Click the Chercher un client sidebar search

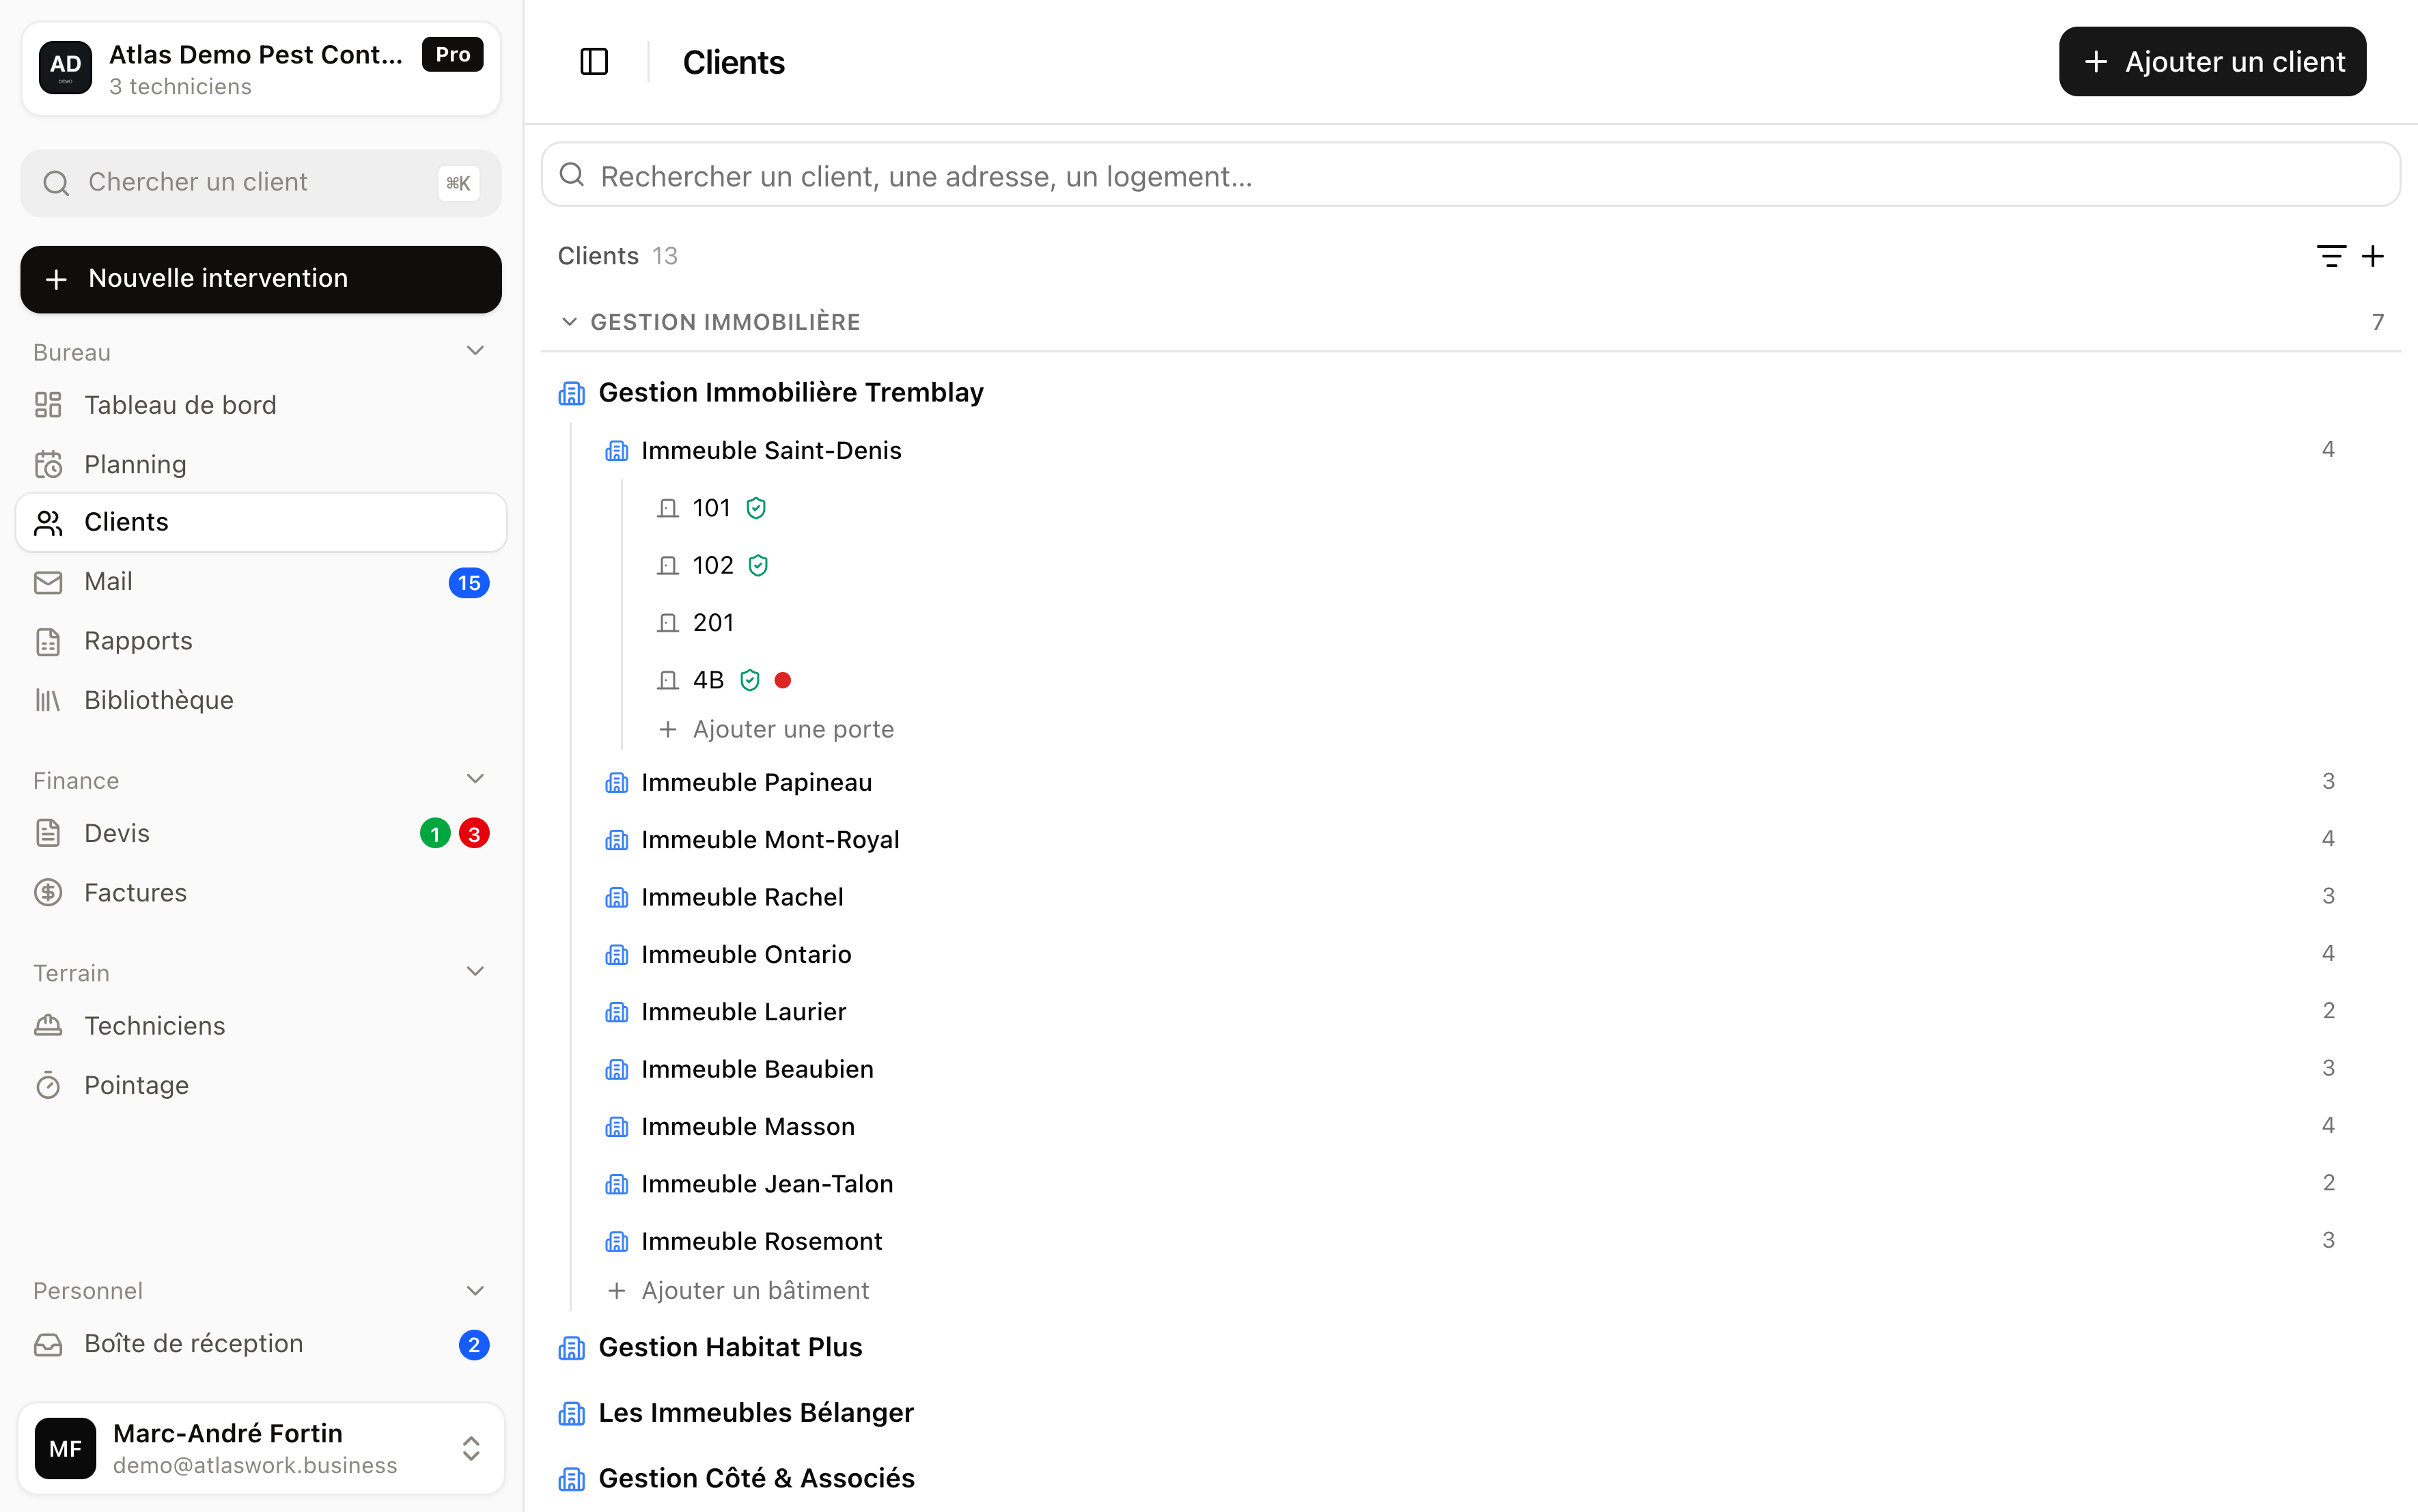click(261, 183)
